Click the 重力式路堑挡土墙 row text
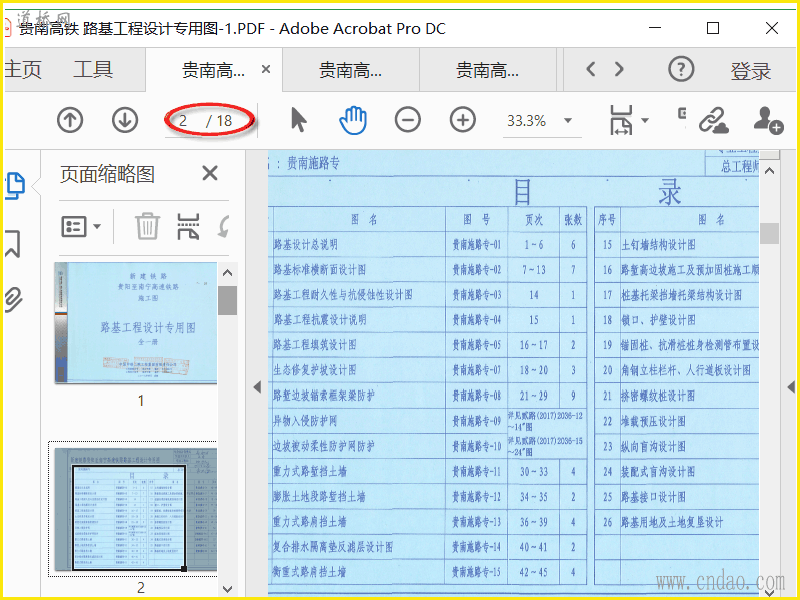The height and width of the screenshot is (600, 800). [310, 471]
